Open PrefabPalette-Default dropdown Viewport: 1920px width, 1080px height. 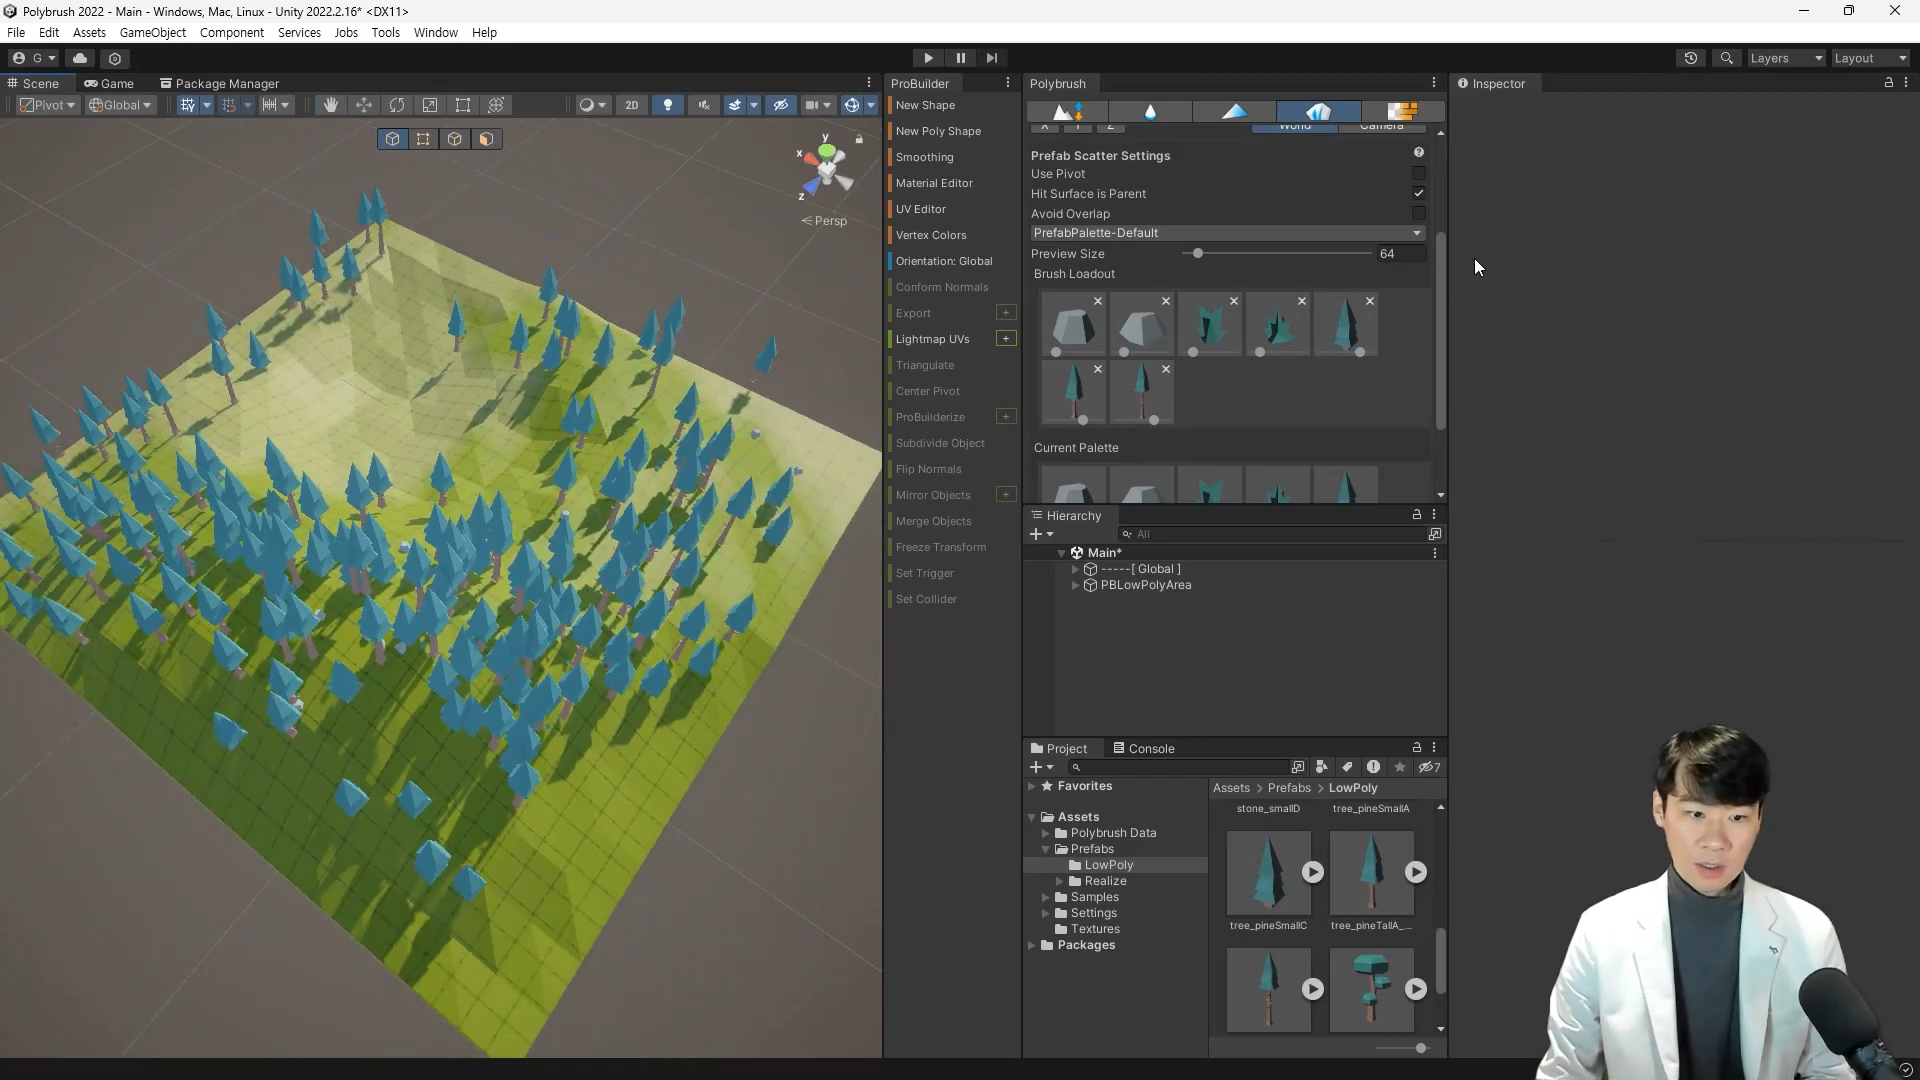point(1227,233)
